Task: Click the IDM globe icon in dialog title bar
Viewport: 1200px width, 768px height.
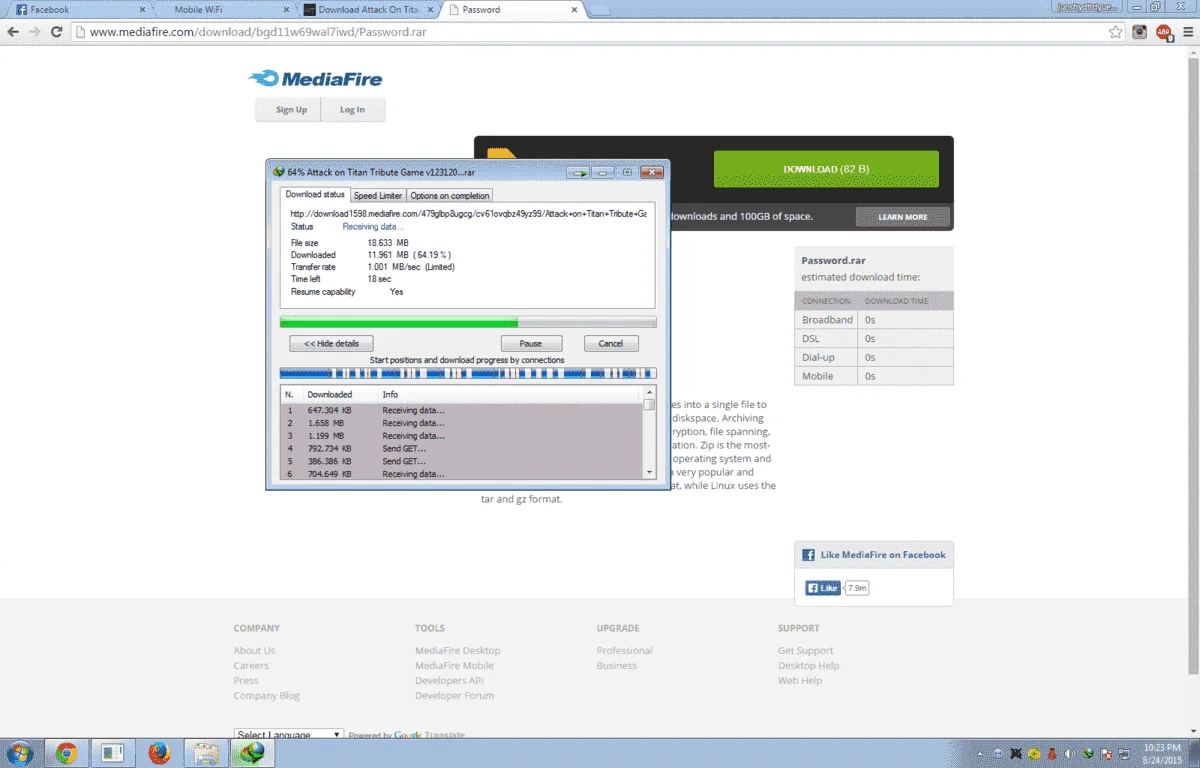Action: (278, 172)
